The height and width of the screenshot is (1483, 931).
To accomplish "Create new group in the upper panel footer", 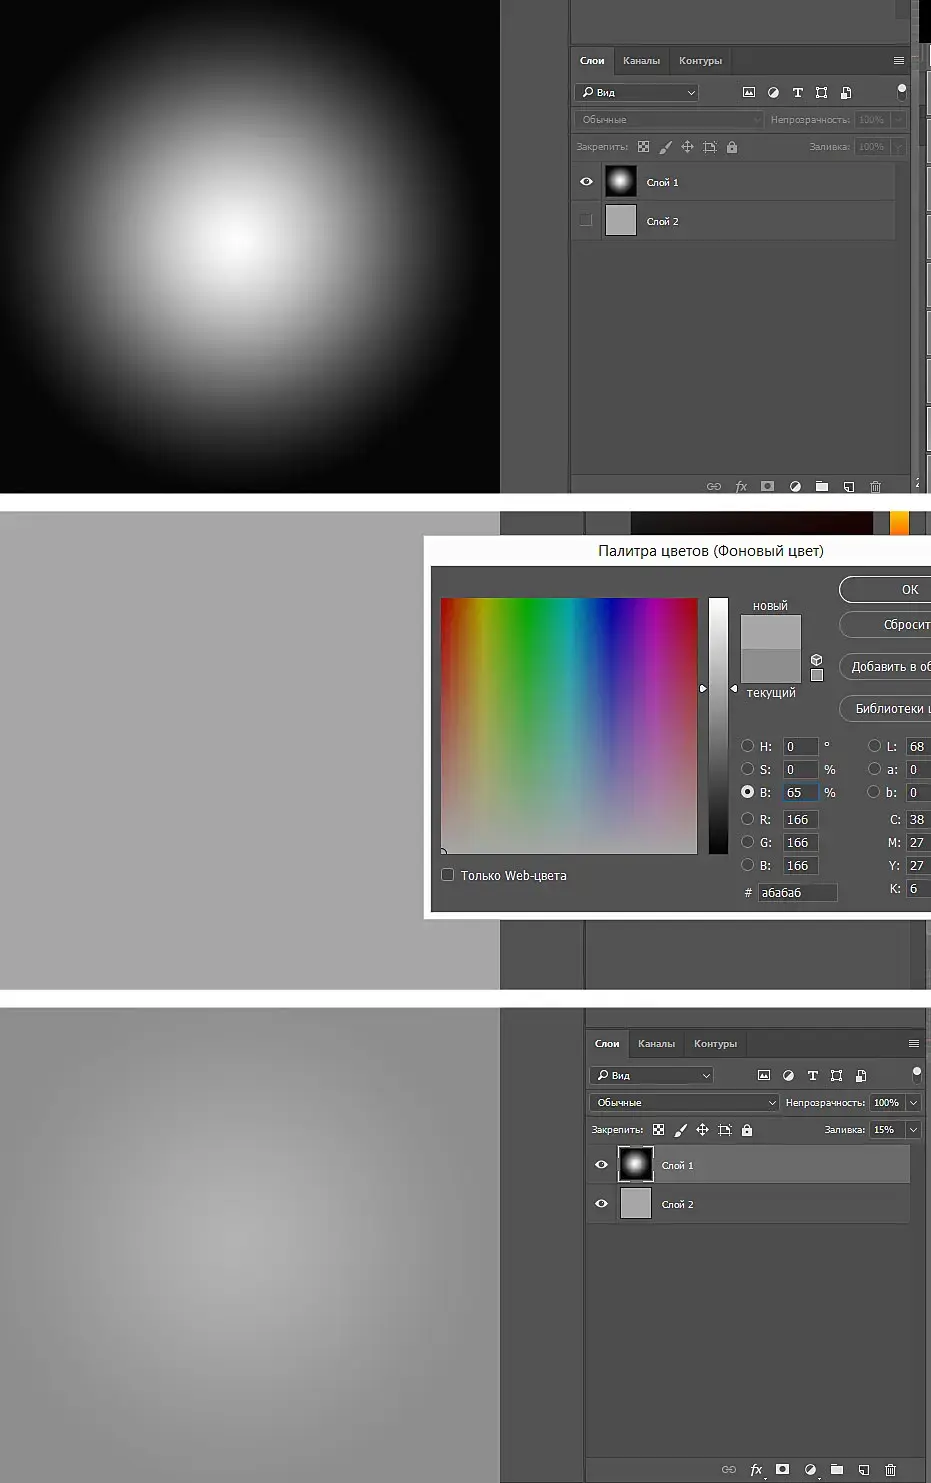I will click(822, 486).
